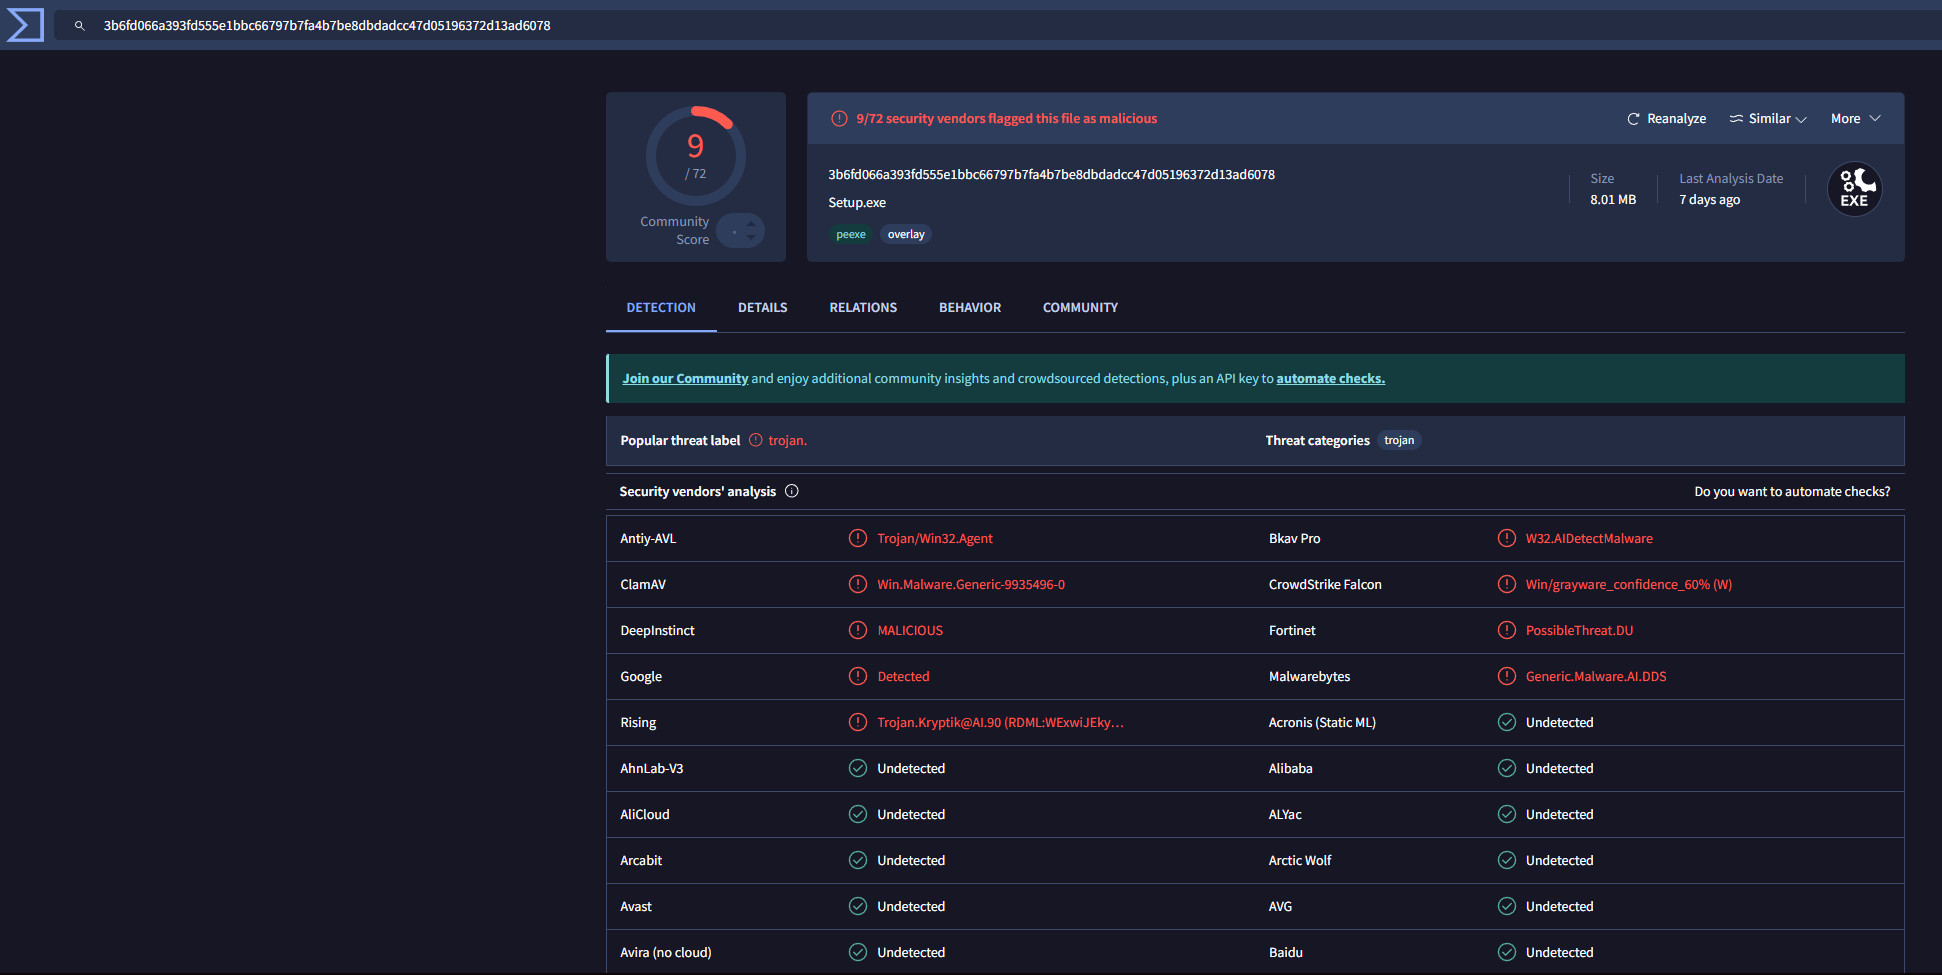
Task: Click AliCloud undetected checkmark icon
Action: (x=858, y=814)
